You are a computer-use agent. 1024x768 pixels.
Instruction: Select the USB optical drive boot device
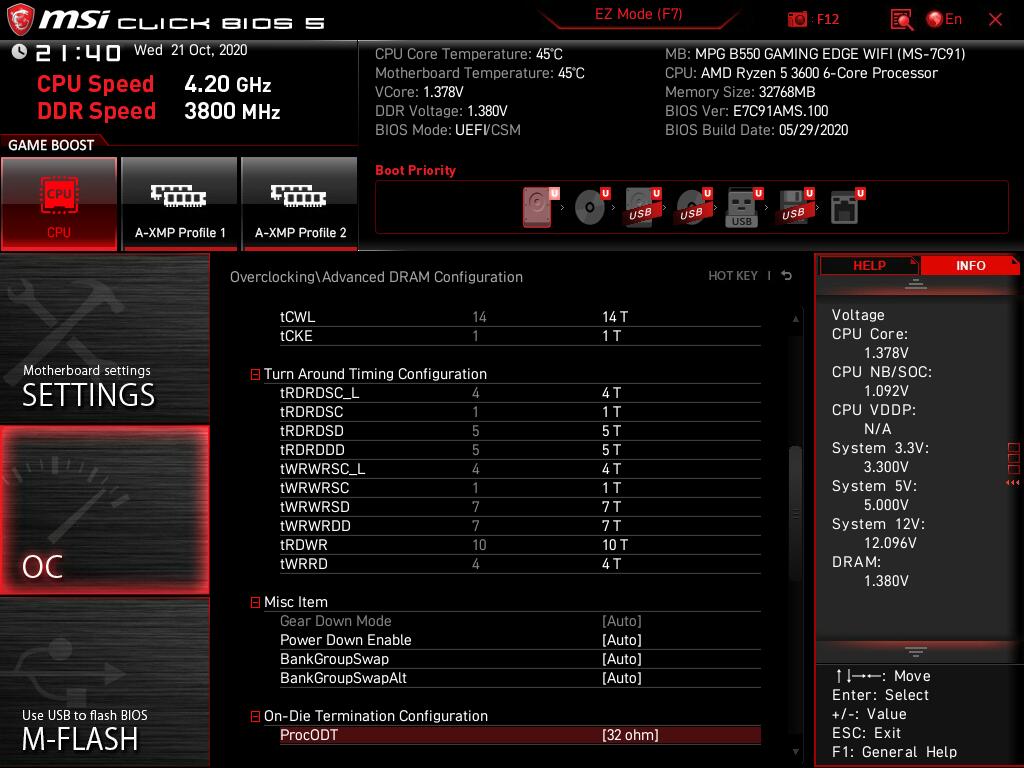pyautogui.click(x=694, y=207)
